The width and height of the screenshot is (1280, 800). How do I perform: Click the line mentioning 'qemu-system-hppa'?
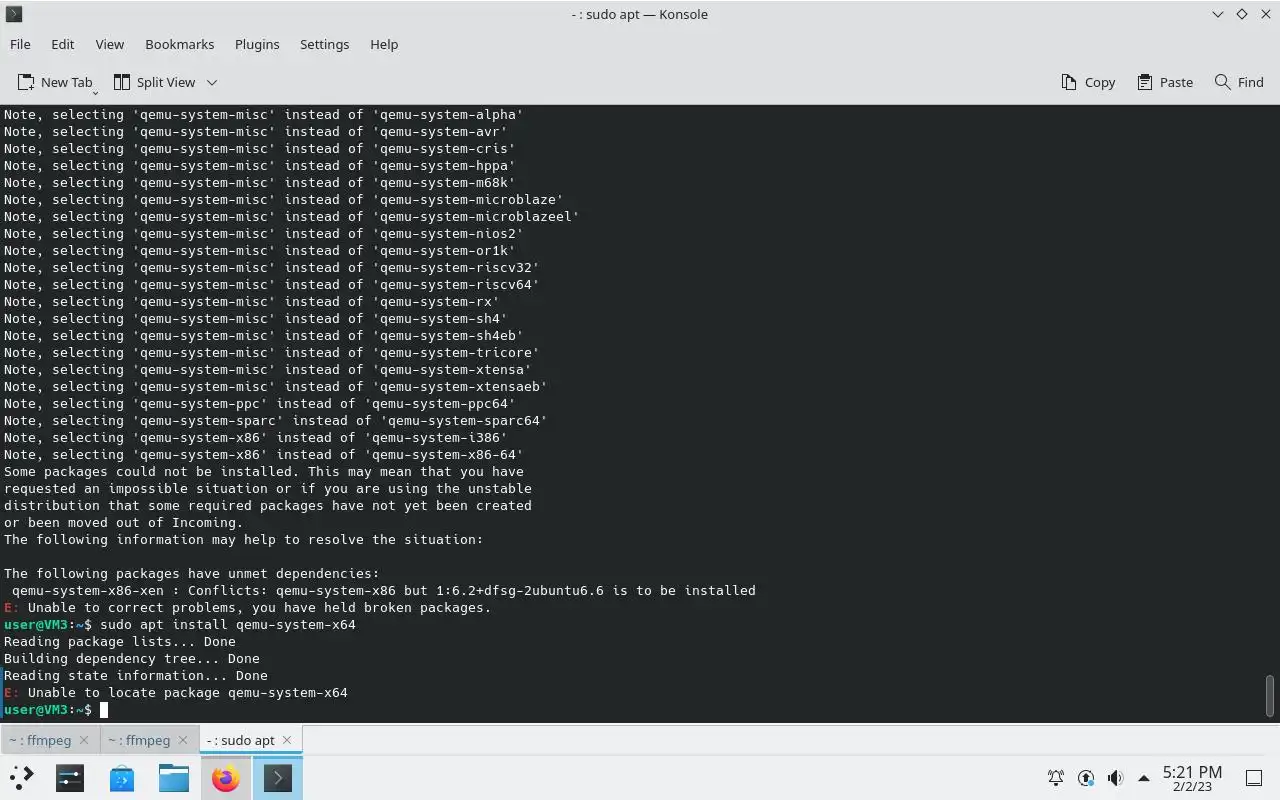click(260, 165)
